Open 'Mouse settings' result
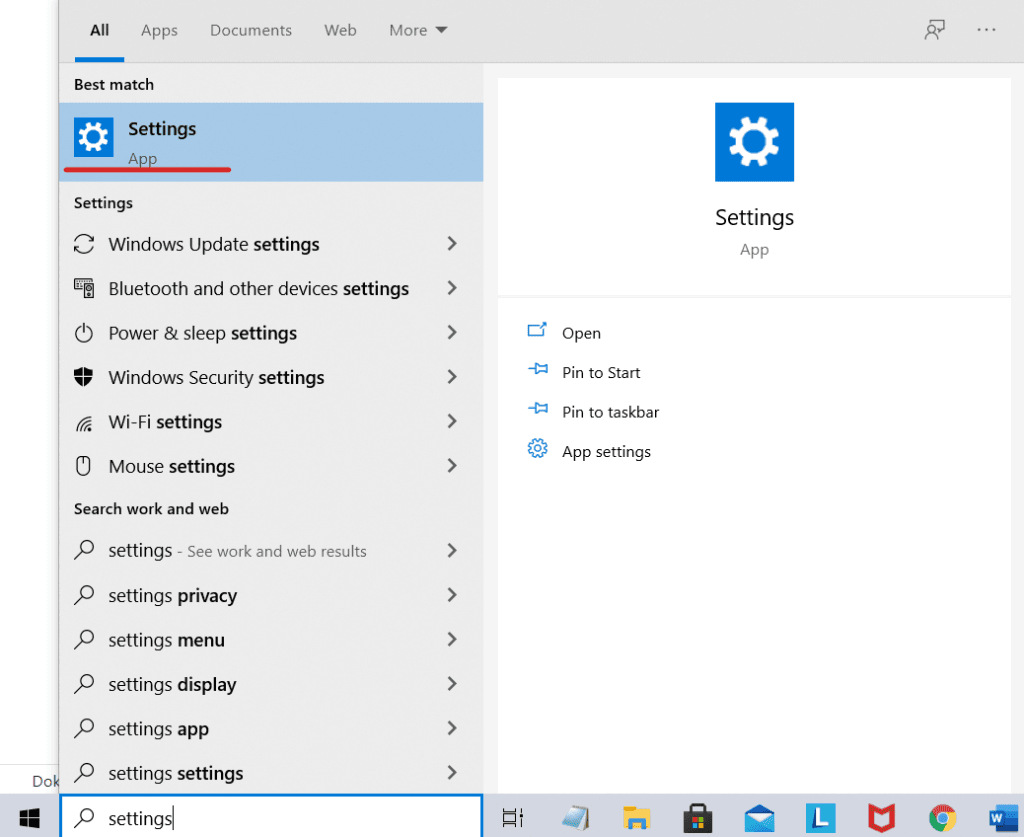The width and height of the screenshot is (1024, 837). click(x=271, y=466)
